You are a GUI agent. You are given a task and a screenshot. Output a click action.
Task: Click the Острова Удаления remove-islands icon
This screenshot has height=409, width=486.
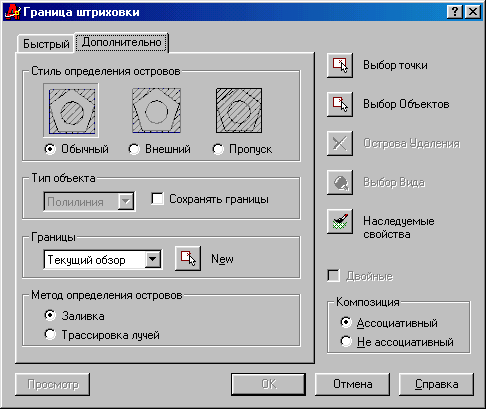point(340,143)
